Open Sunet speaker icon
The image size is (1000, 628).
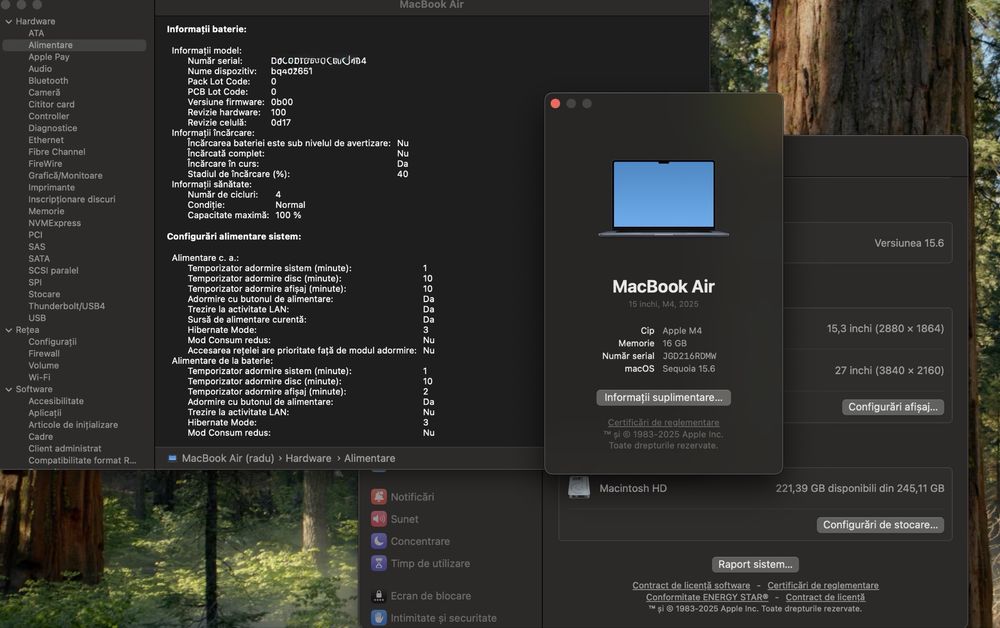point(379,519)
